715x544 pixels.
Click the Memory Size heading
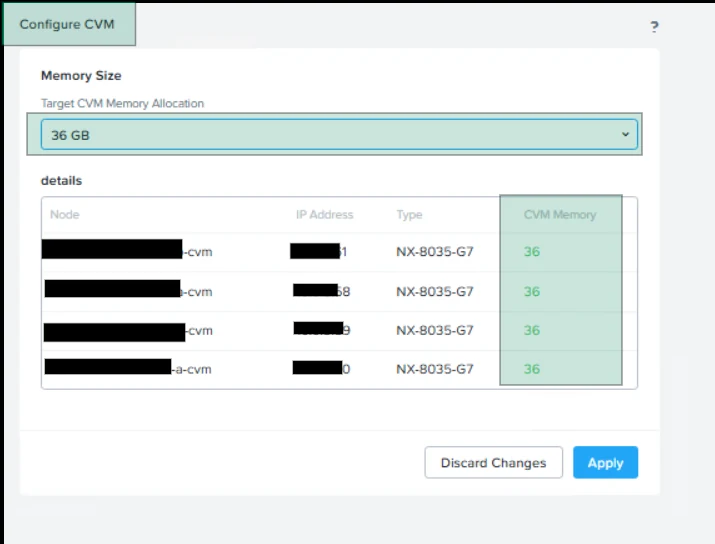click(81, 76)
